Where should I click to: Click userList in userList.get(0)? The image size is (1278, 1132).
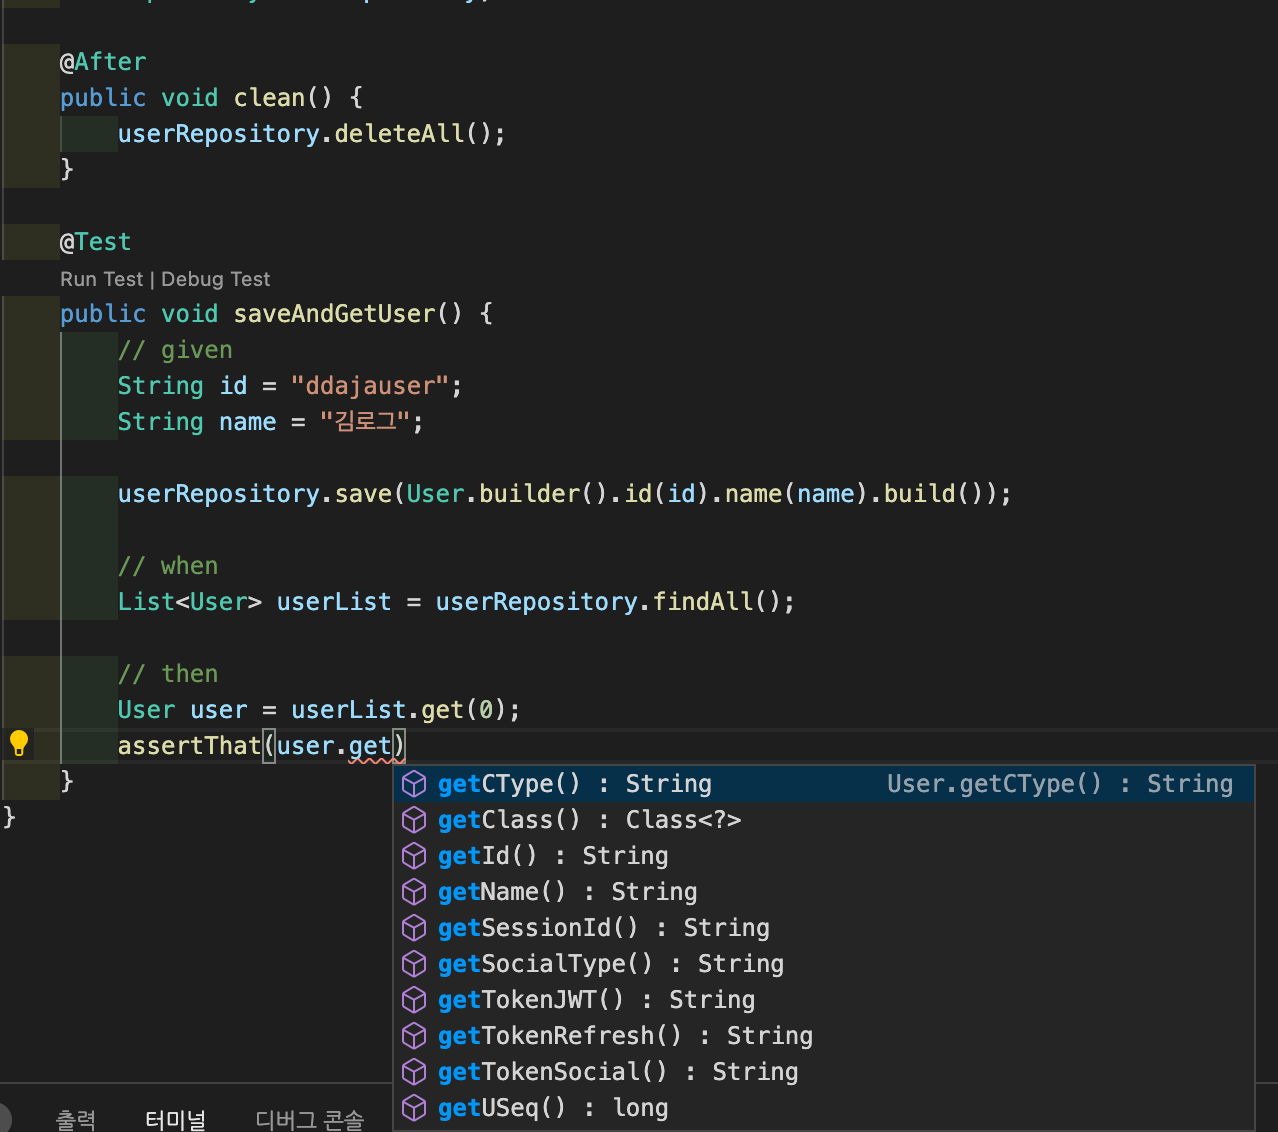(x=349, y=710)
